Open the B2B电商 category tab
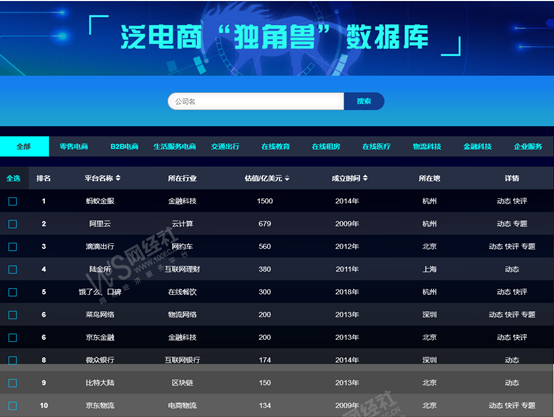The width and height of the screenshot is (554, 417). (x=124, y=146)
